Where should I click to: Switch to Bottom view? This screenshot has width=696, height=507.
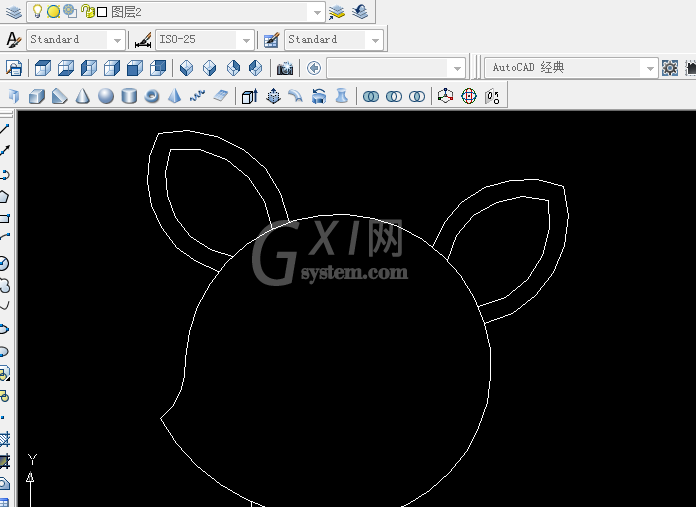66,68
